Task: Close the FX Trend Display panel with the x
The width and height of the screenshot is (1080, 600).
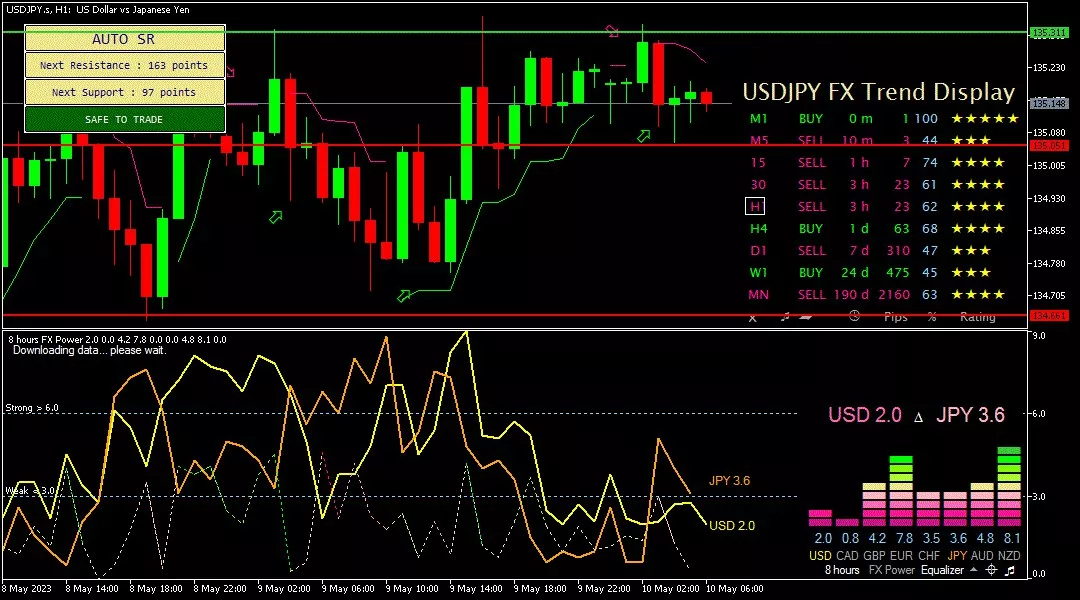Action: pyautogui.click(x=752, y=318)
